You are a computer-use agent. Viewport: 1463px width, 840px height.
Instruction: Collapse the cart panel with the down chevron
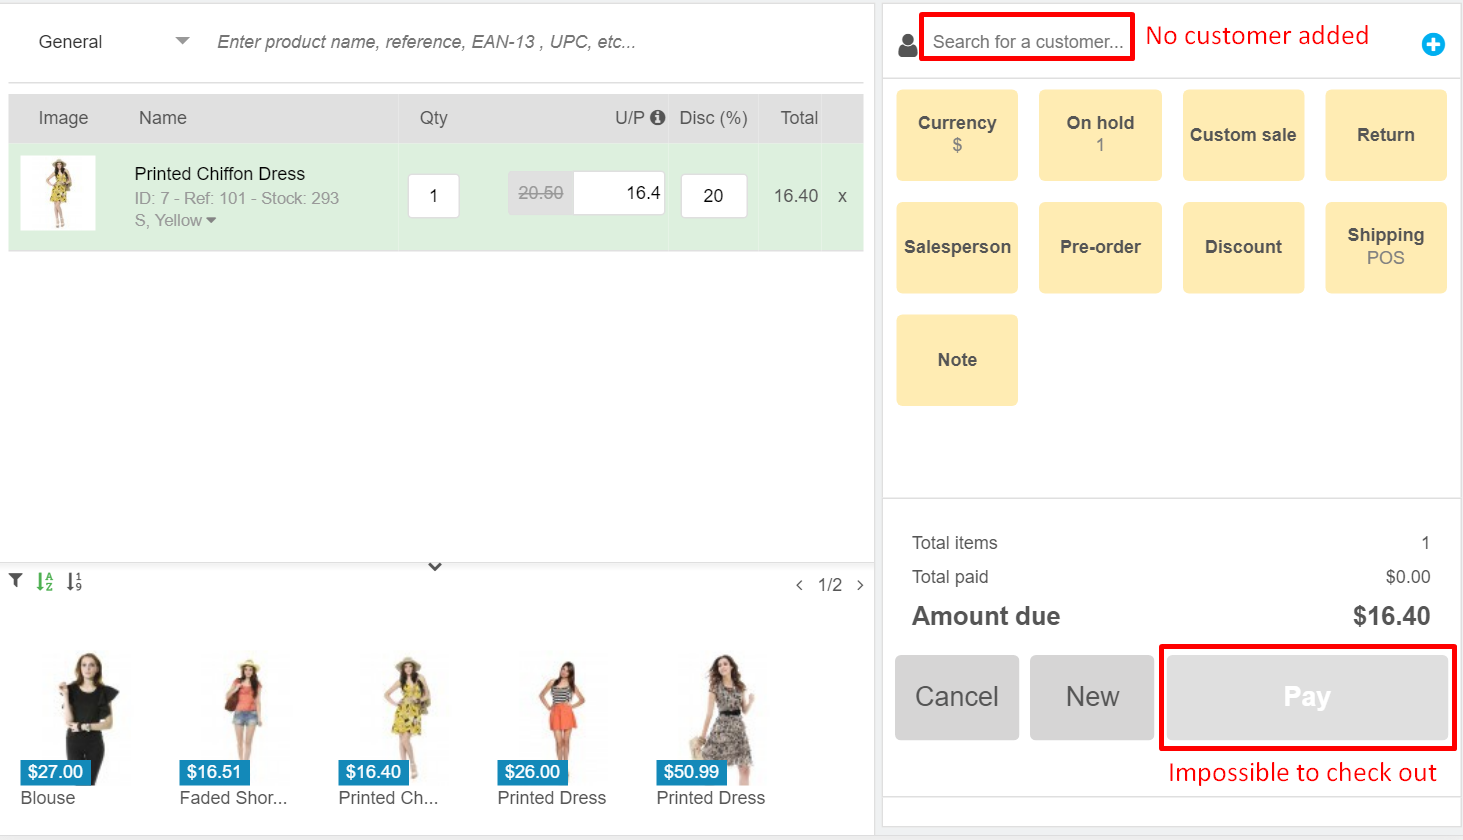click(434, 566)
